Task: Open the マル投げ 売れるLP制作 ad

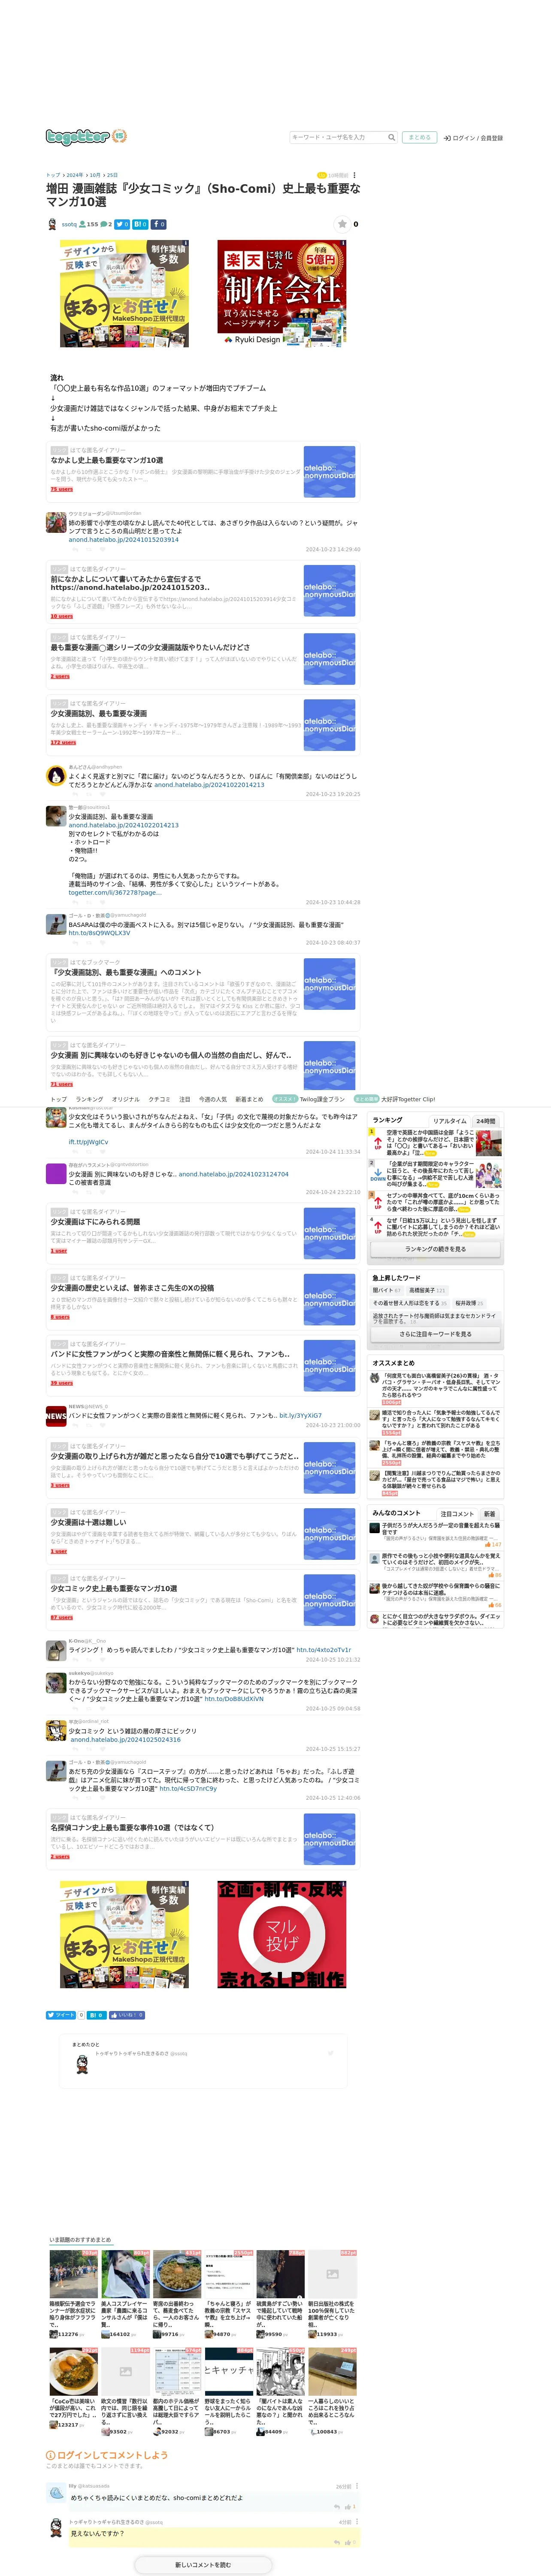Action: pos(282,1934)
